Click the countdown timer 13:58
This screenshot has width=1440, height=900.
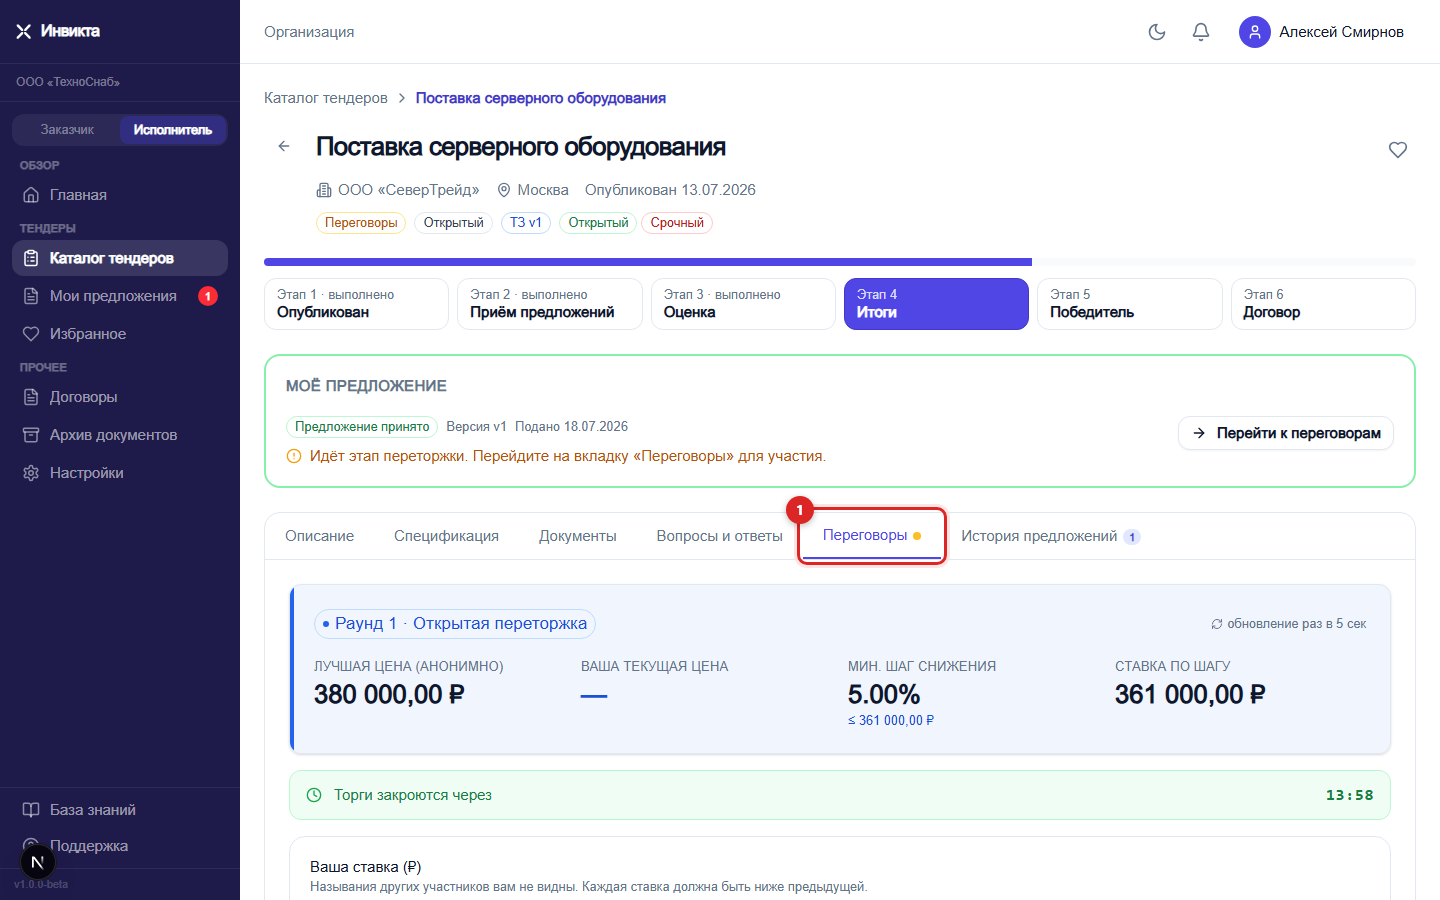[x=1350, y=795]
